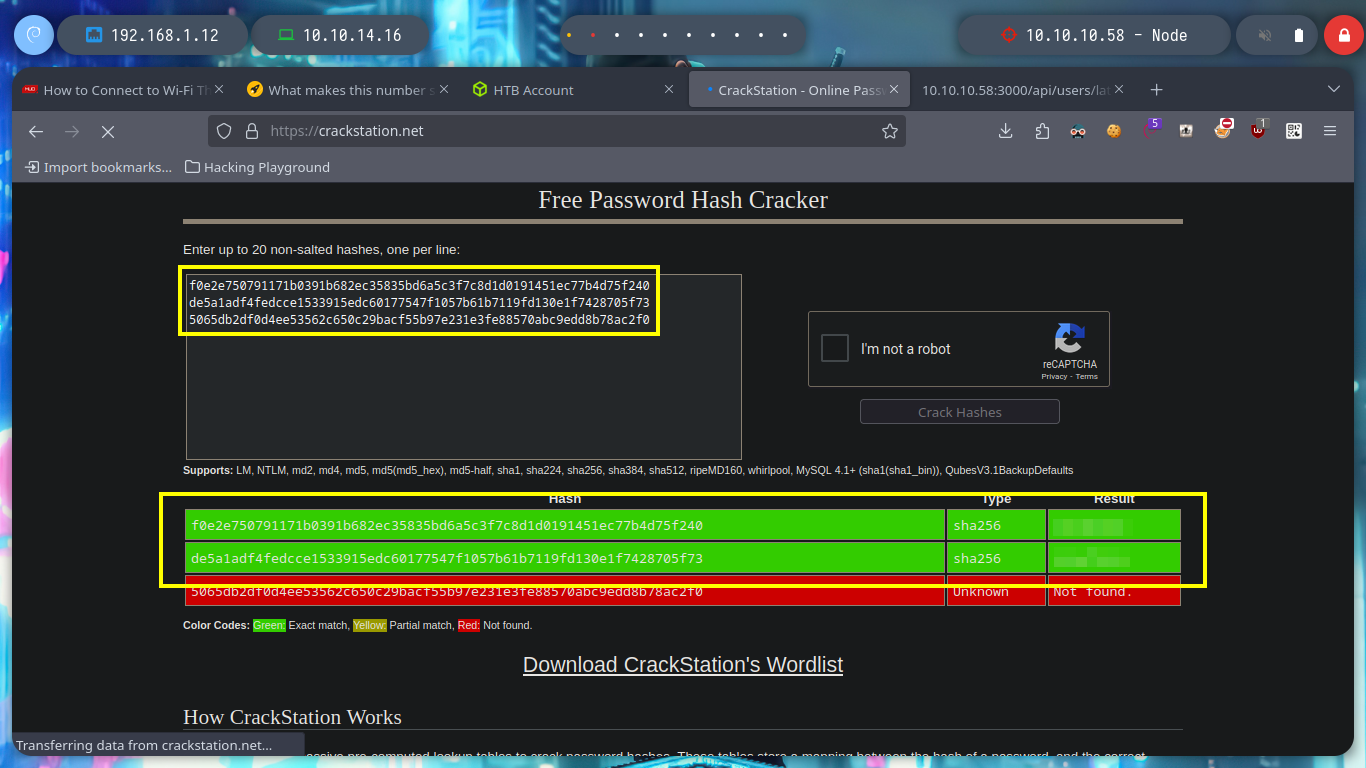Click Import bookmarks in bookmarks bar
The height and width of the screenshot is (768, 1366).
tap(99, 167)
